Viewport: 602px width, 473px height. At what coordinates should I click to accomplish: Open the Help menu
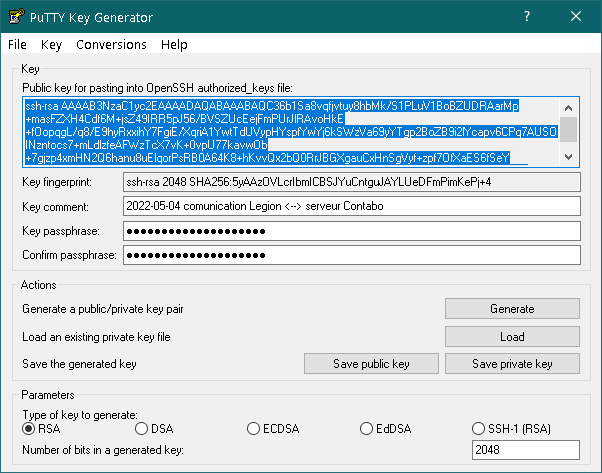point(174,45)
